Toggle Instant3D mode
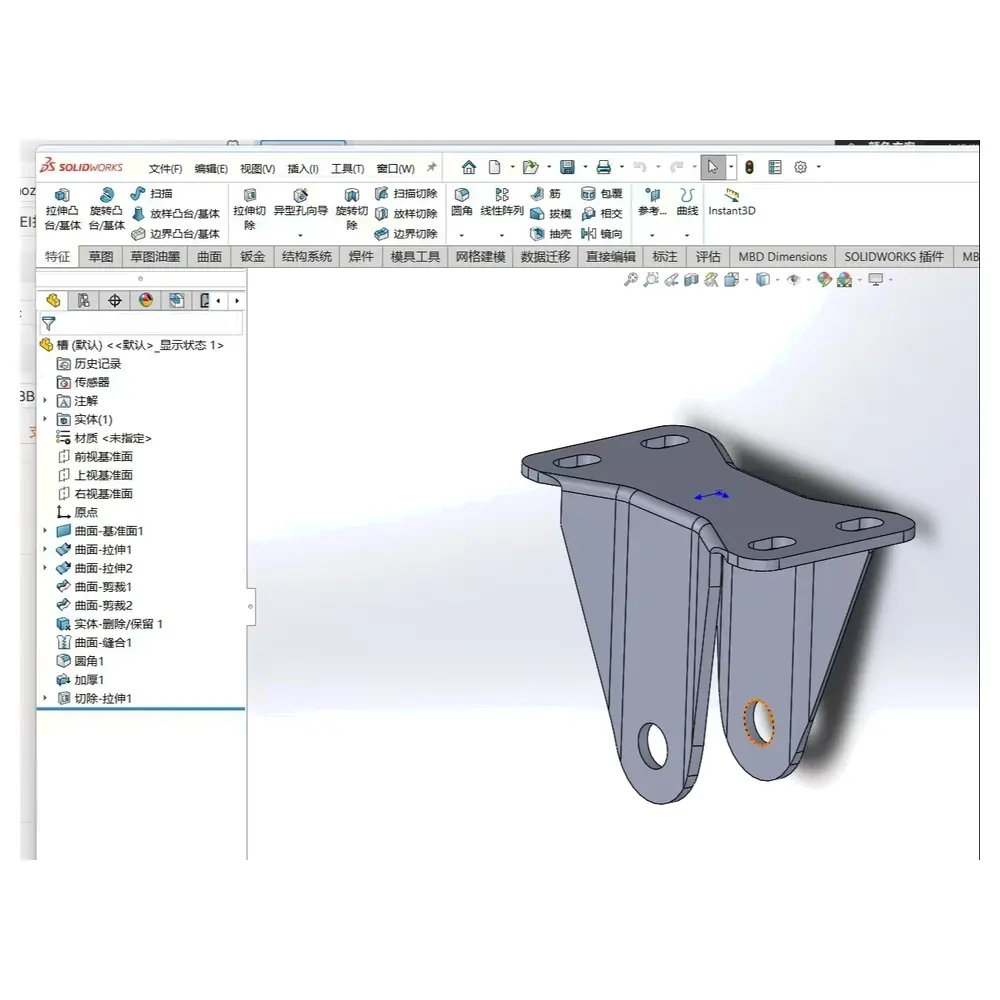The height and width of the screenshot is (1000, 1000). (732, 202)
